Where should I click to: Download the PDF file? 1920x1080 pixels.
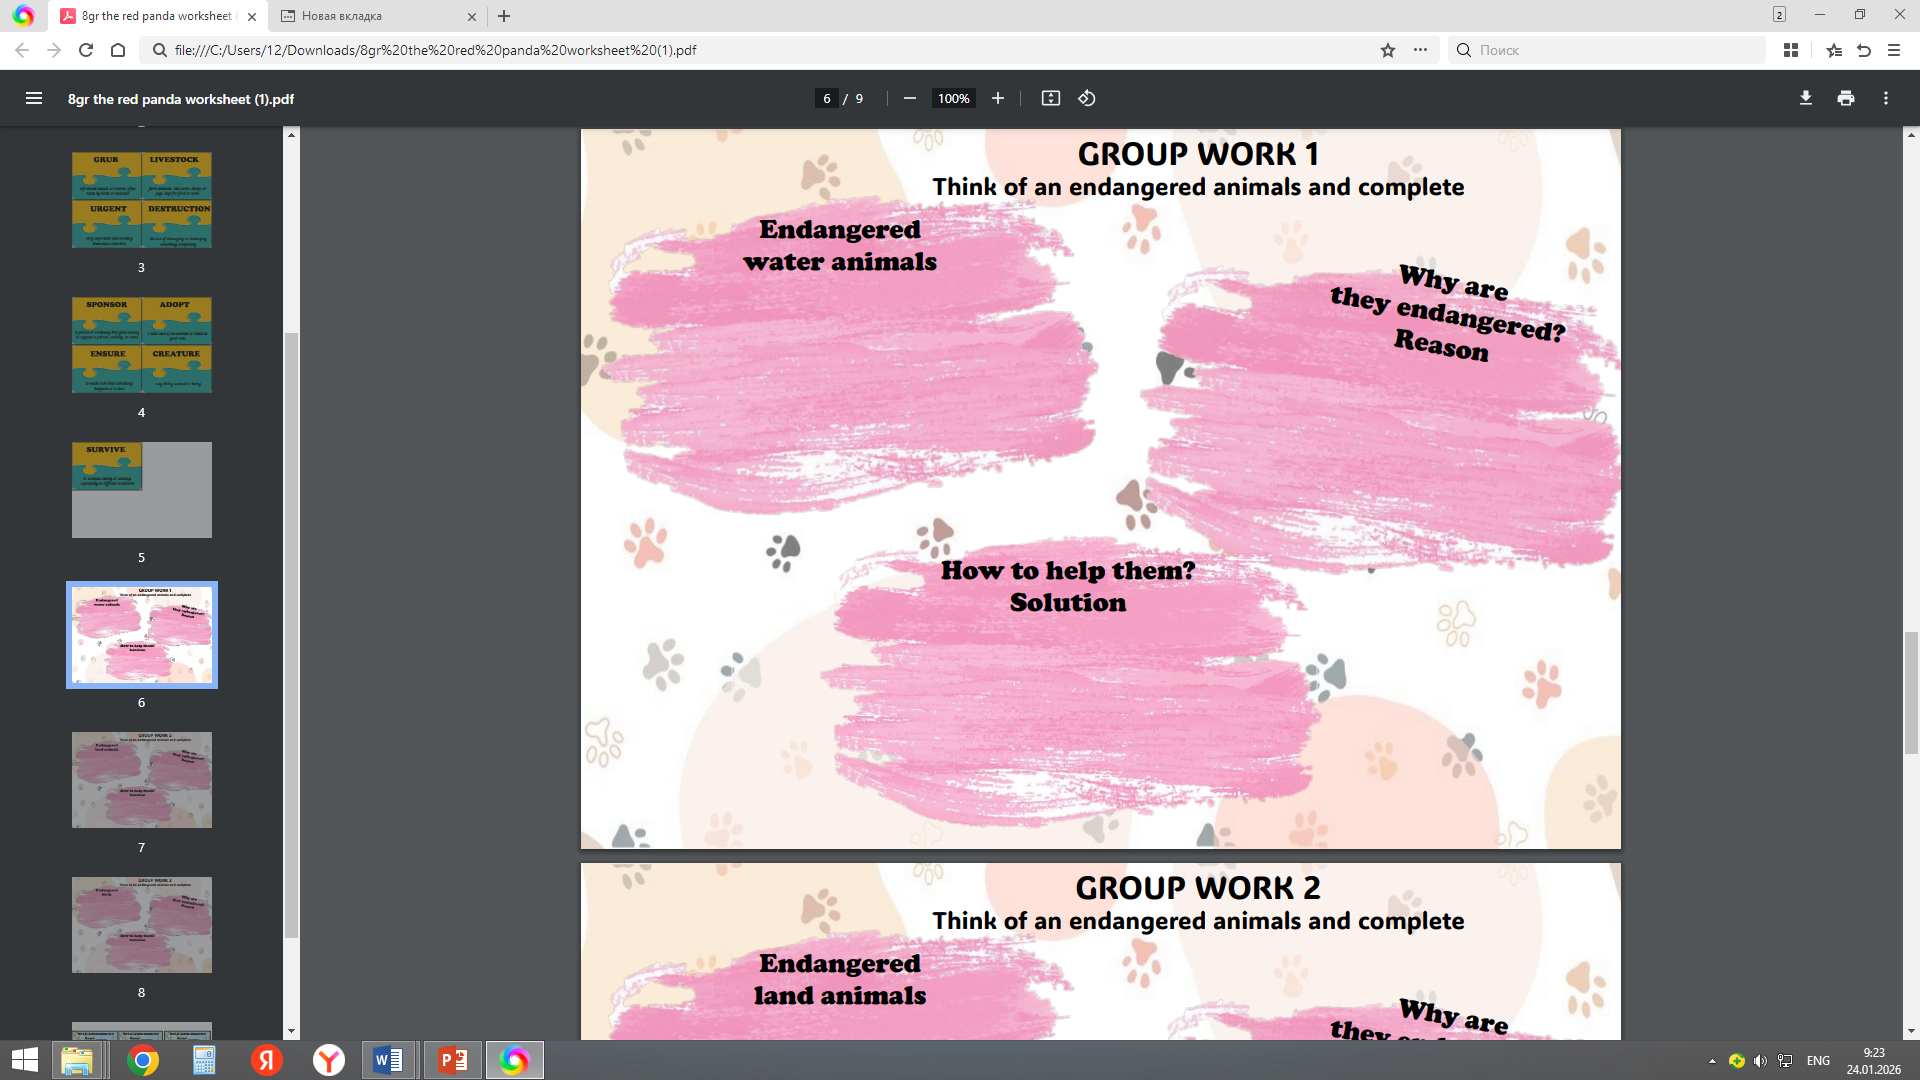coord(1805,98)
